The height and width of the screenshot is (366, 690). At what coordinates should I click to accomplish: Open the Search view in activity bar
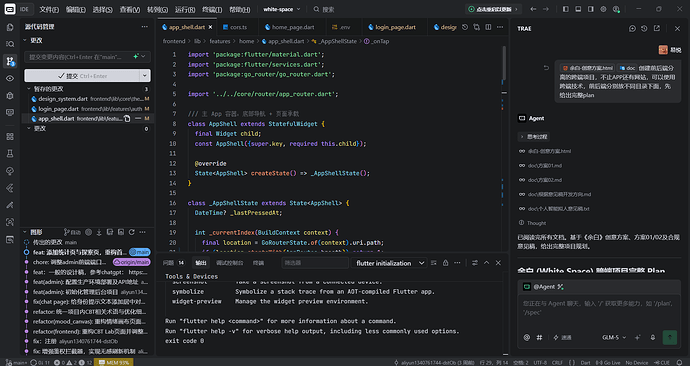(10, 44)
